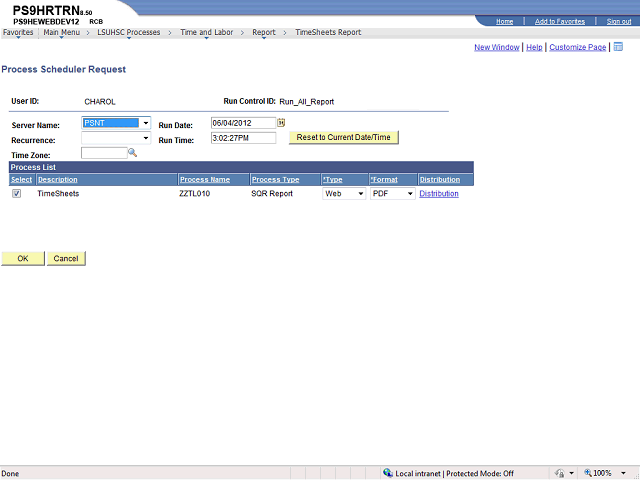This screenshot has width=640, height=480.
Task: Click the zoom magnifier icon in status bar
Action: point(586,473)
